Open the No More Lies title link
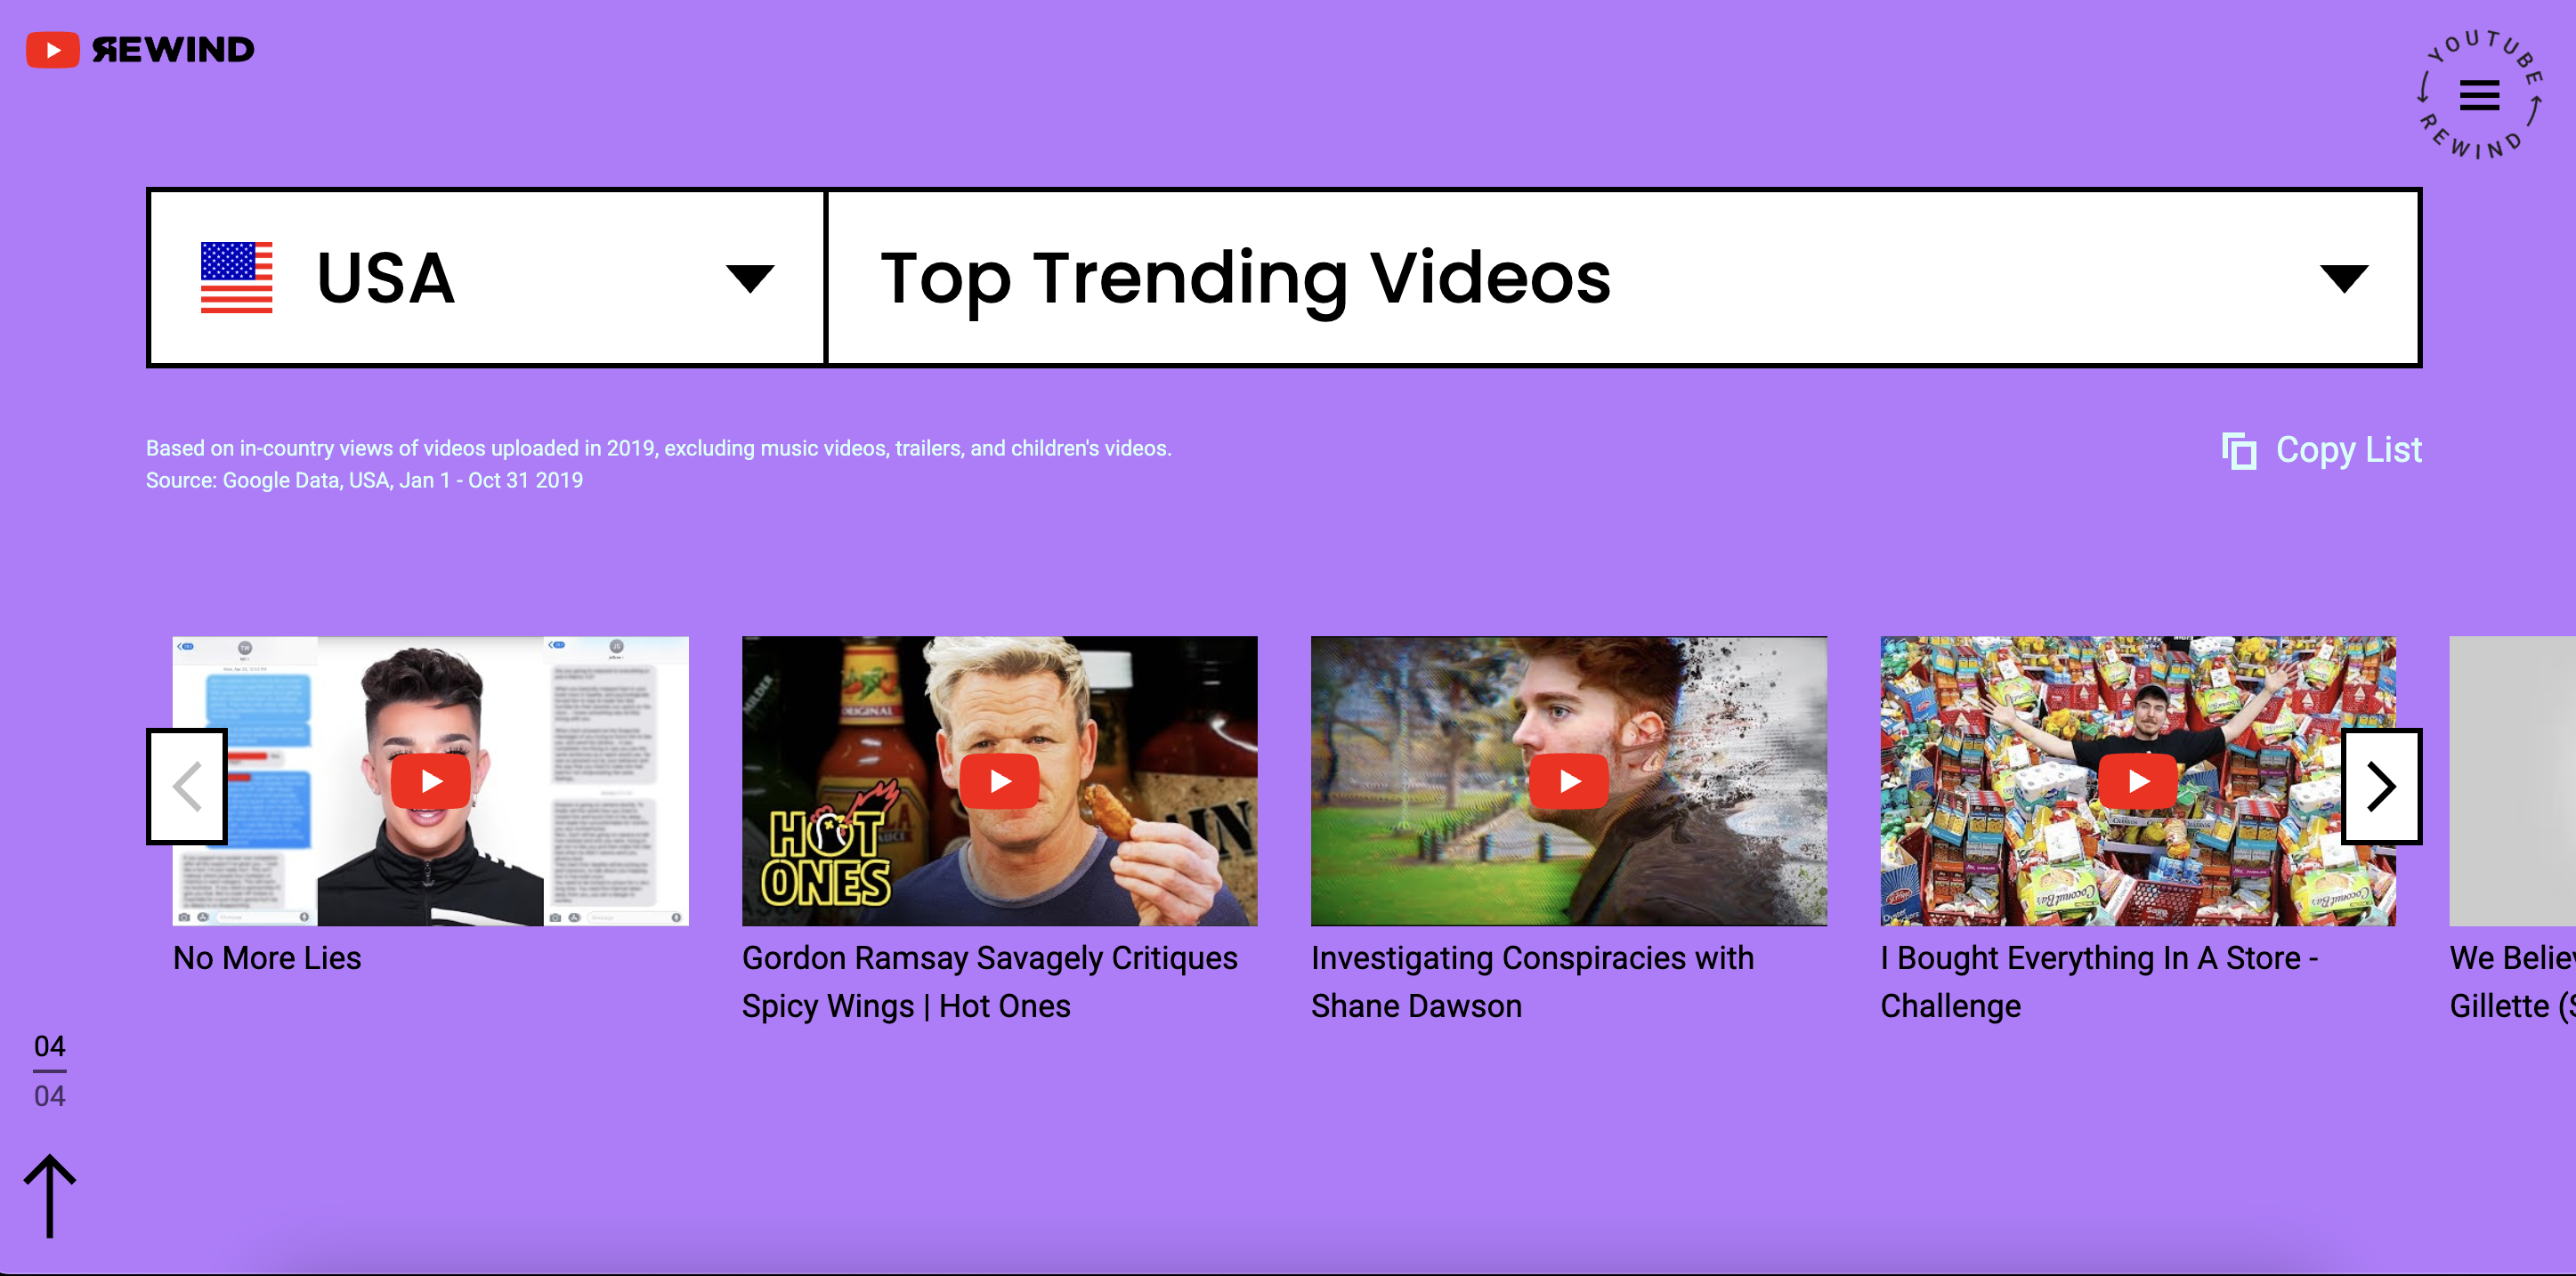This screenshot has height=1276, width=2576. click(x=267, y=957)
